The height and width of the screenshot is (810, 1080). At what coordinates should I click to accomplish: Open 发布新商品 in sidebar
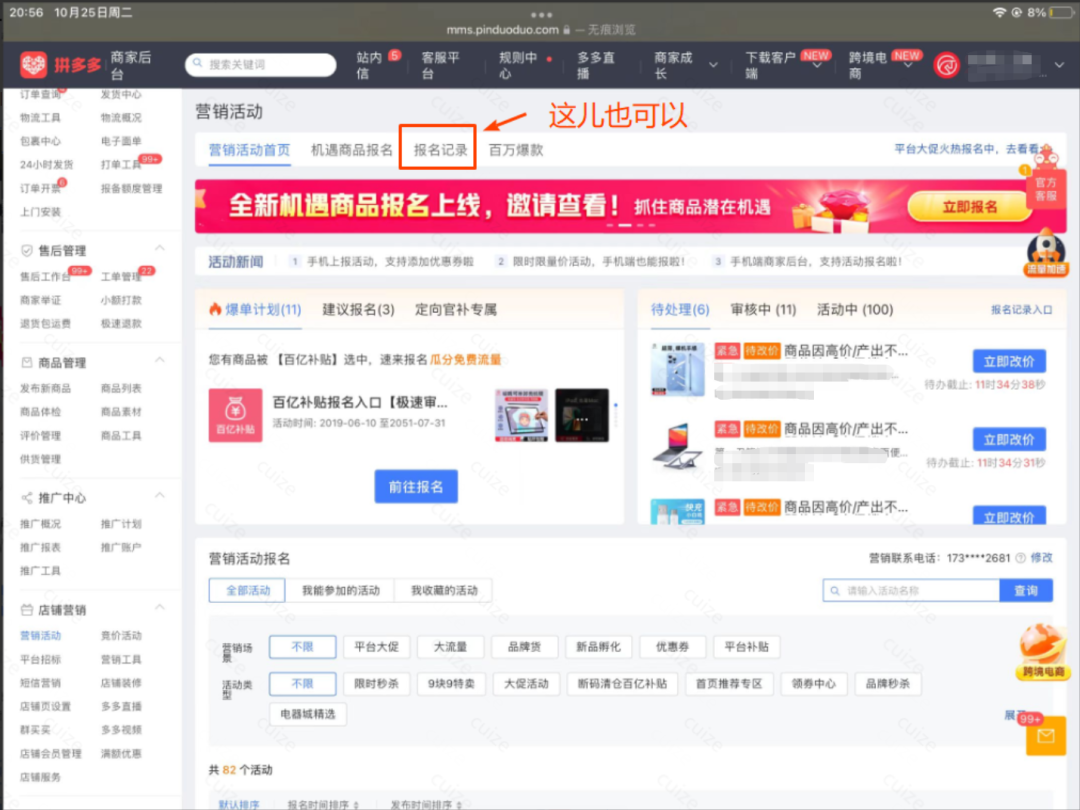coord(45,388)
